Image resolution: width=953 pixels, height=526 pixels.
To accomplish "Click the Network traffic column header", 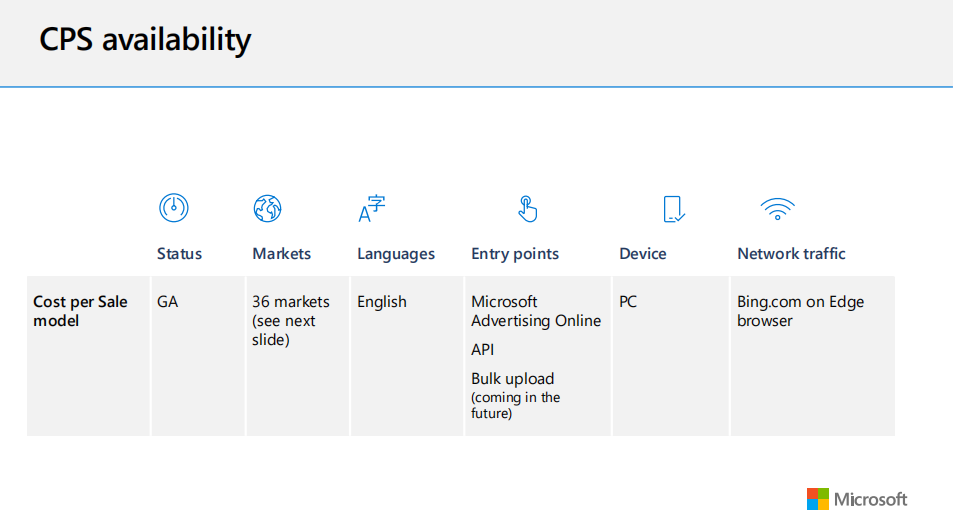I will click(x=791, y=254).
